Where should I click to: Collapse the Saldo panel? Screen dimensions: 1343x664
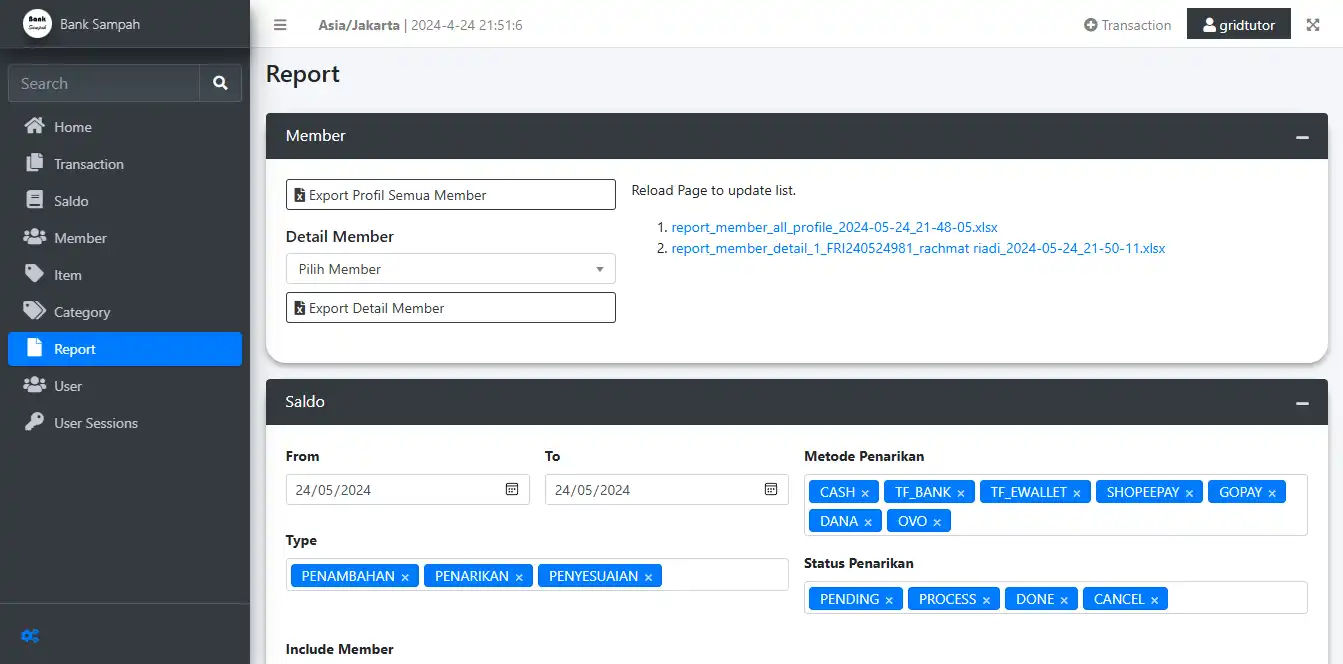(x=1302, y=403)
